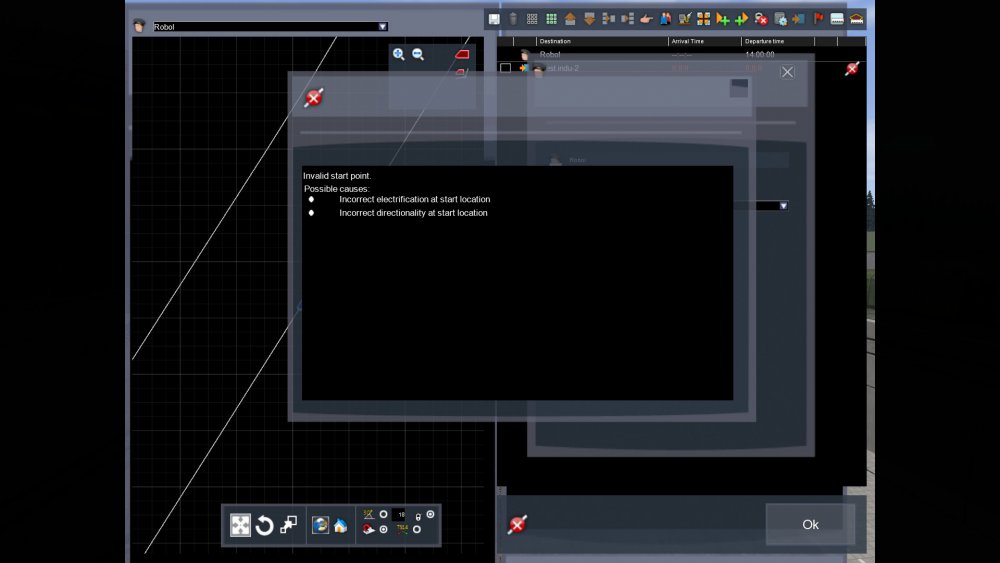
Task: Open the Robol driver dropdown
Action: coord(382,27)
